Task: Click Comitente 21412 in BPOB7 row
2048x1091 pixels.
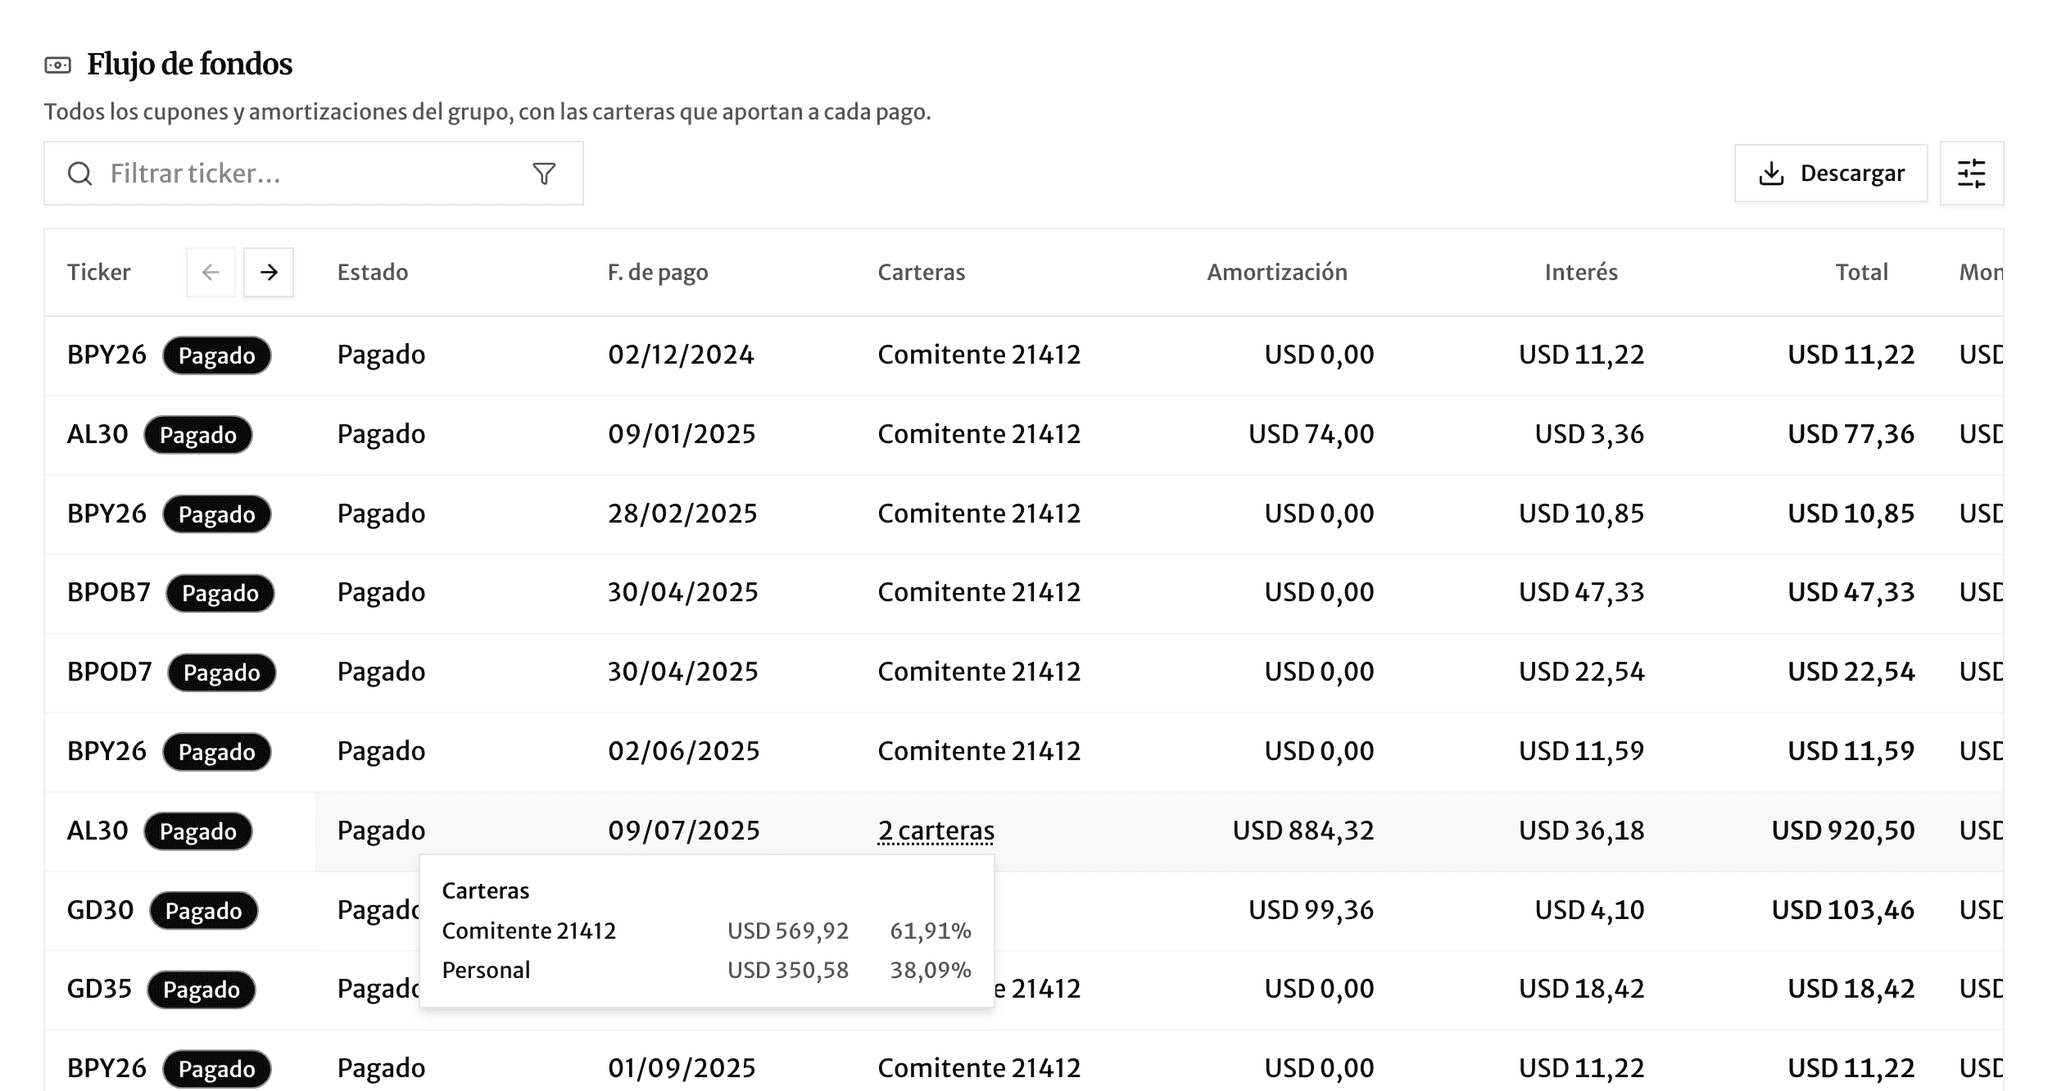Action: coord(979,592)
